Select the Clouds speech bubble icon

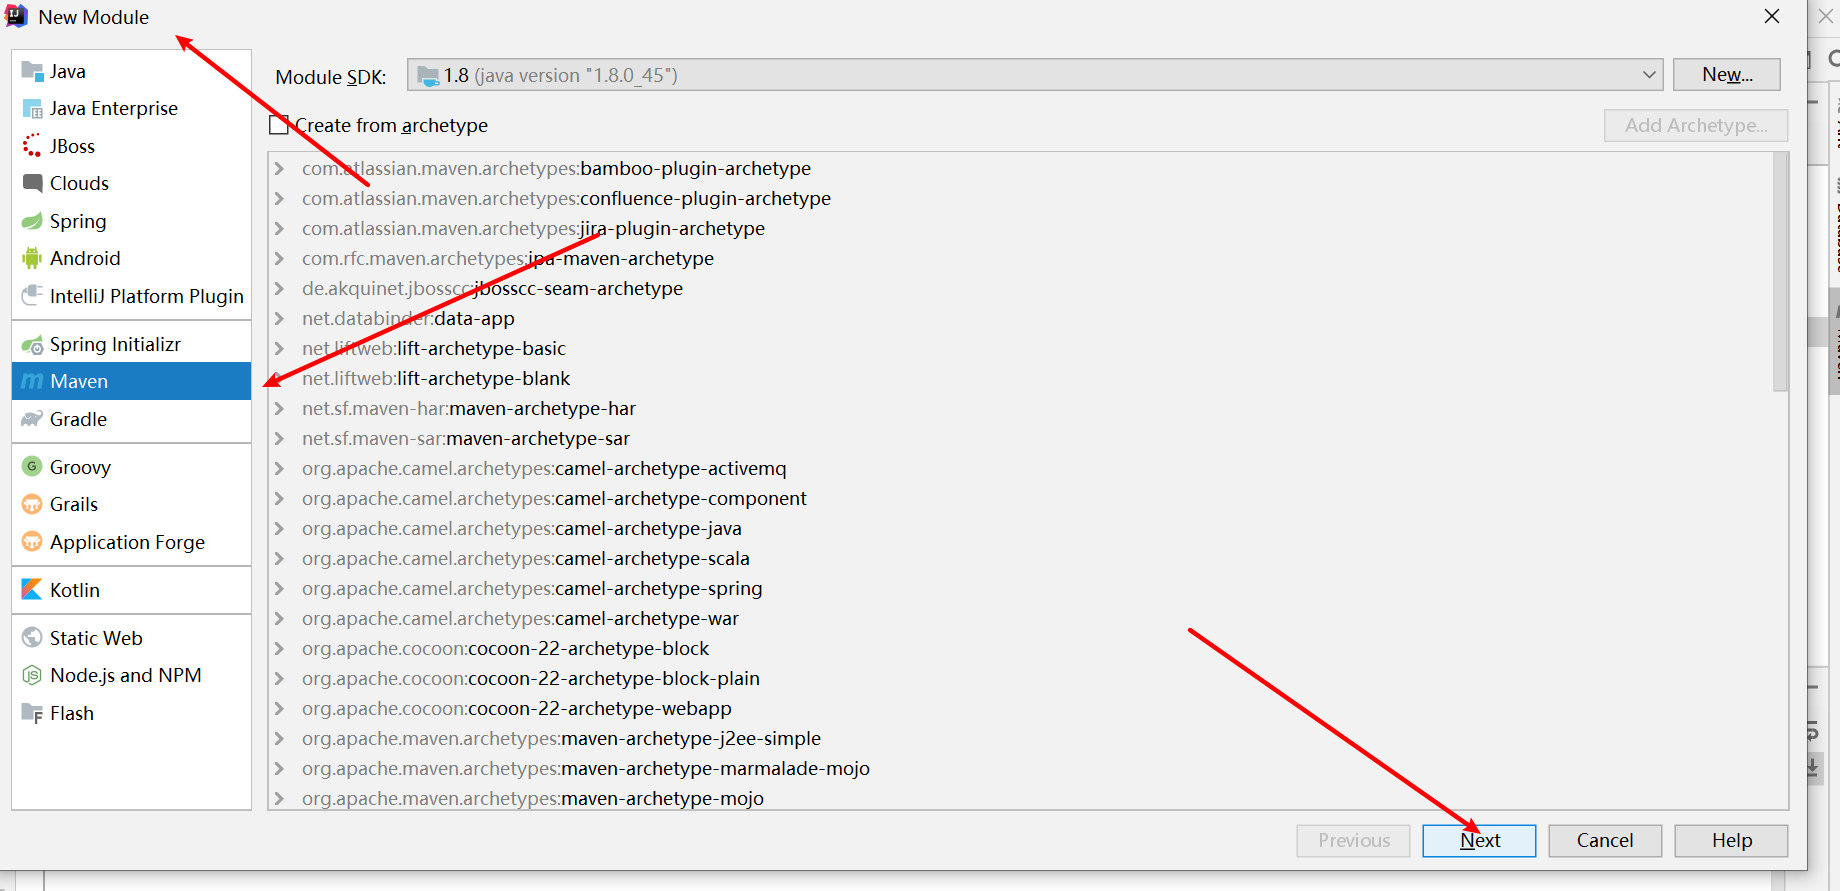pos(32,183)
